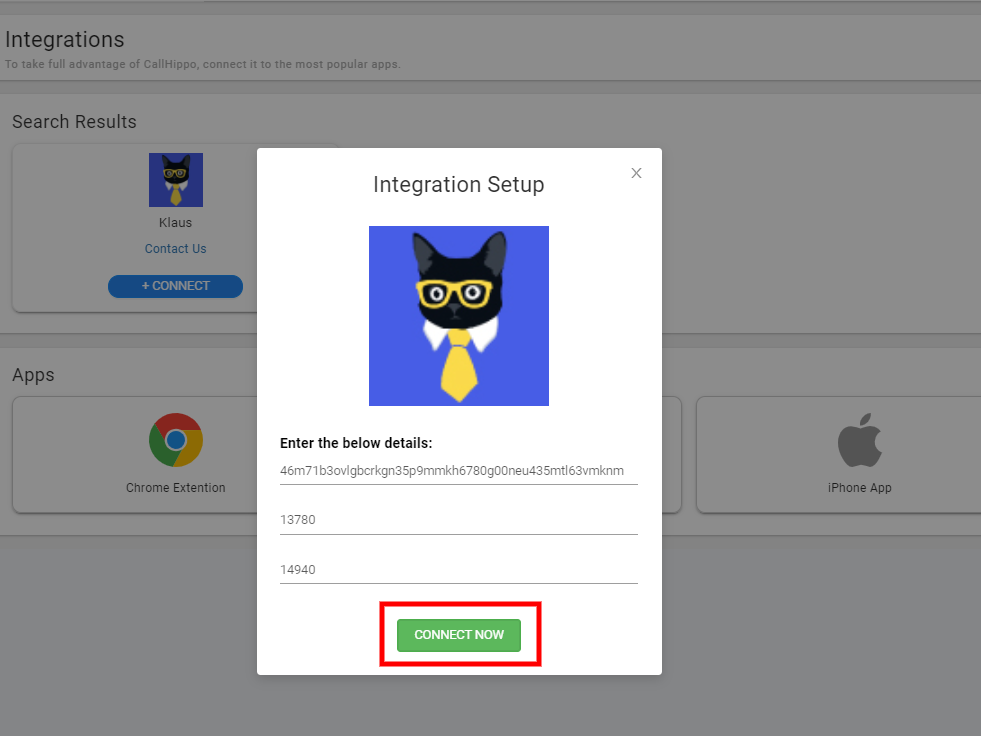Close the Integration Setup dialog
This screenshot has width=981, height=736.
[x=636, y=173]
